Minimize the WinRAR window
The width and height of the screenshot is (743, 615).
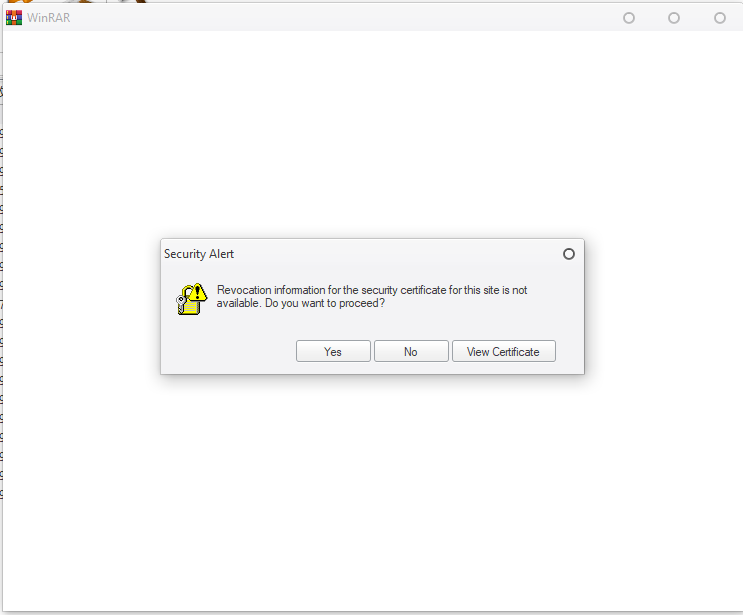[629, 18]
